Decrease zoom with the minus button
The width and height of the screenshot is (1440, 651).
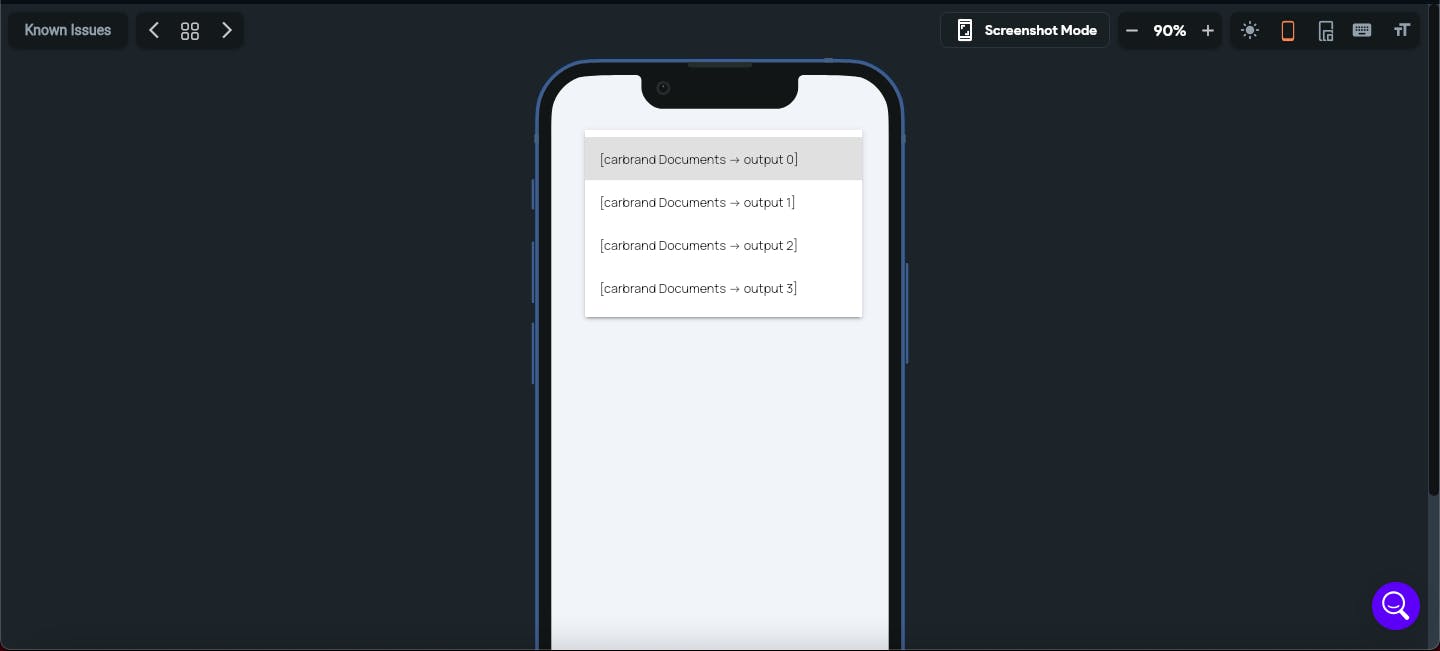(1132, 30)
